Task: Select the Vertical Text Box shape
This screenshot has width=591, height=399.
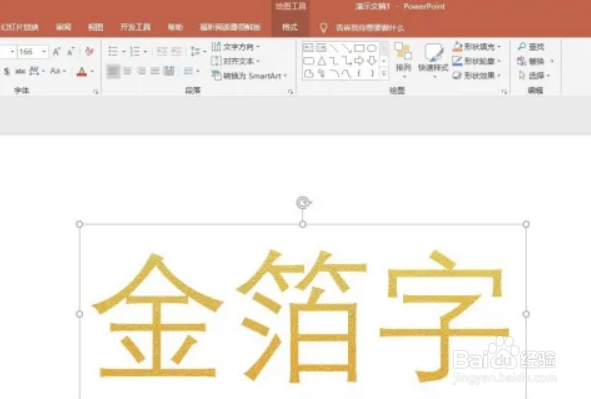Action: point(321,48)
